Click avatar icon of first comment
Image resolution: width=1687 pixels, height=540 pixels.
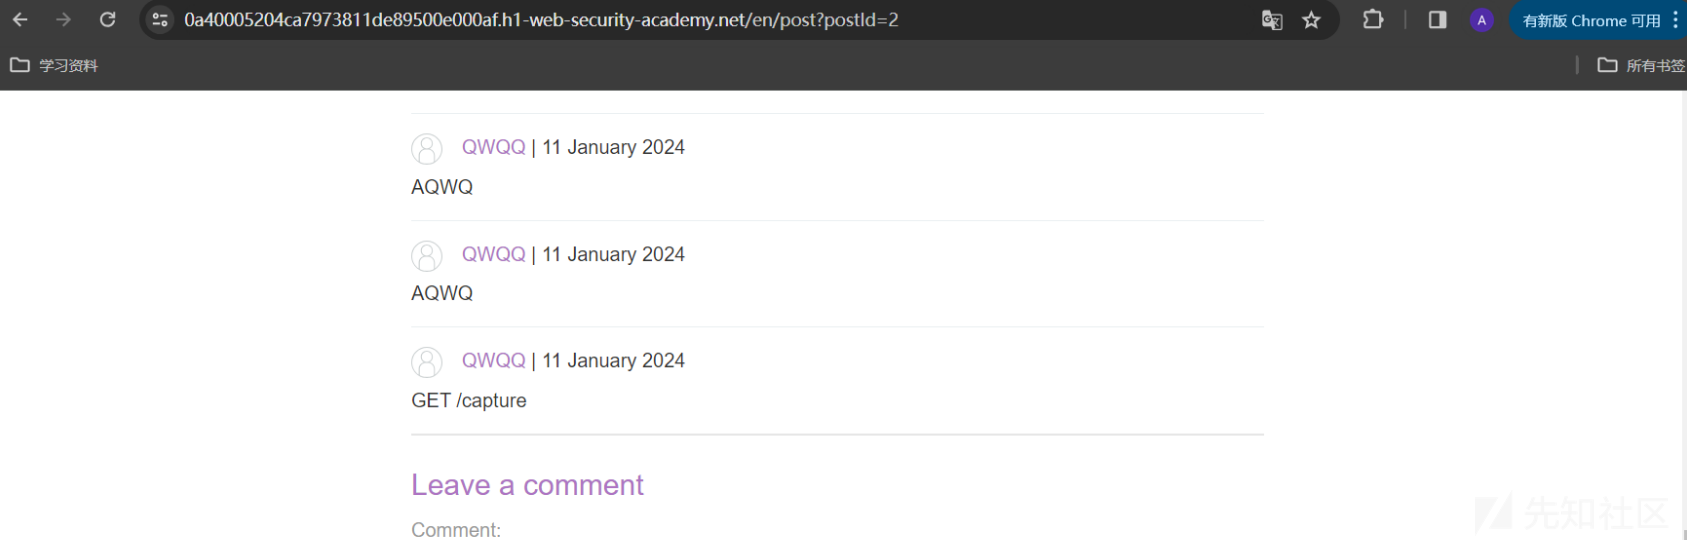click(427, 149)
